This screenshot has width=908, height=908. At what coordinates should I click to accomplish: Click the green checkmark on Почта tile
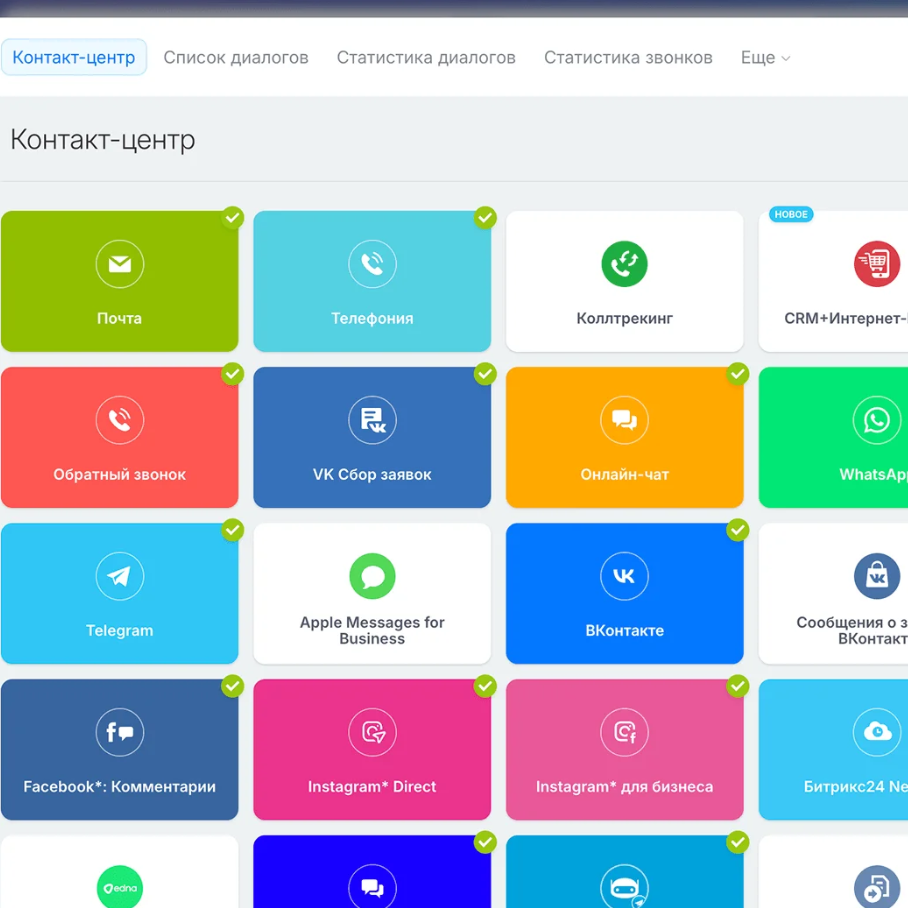(233, 217)
